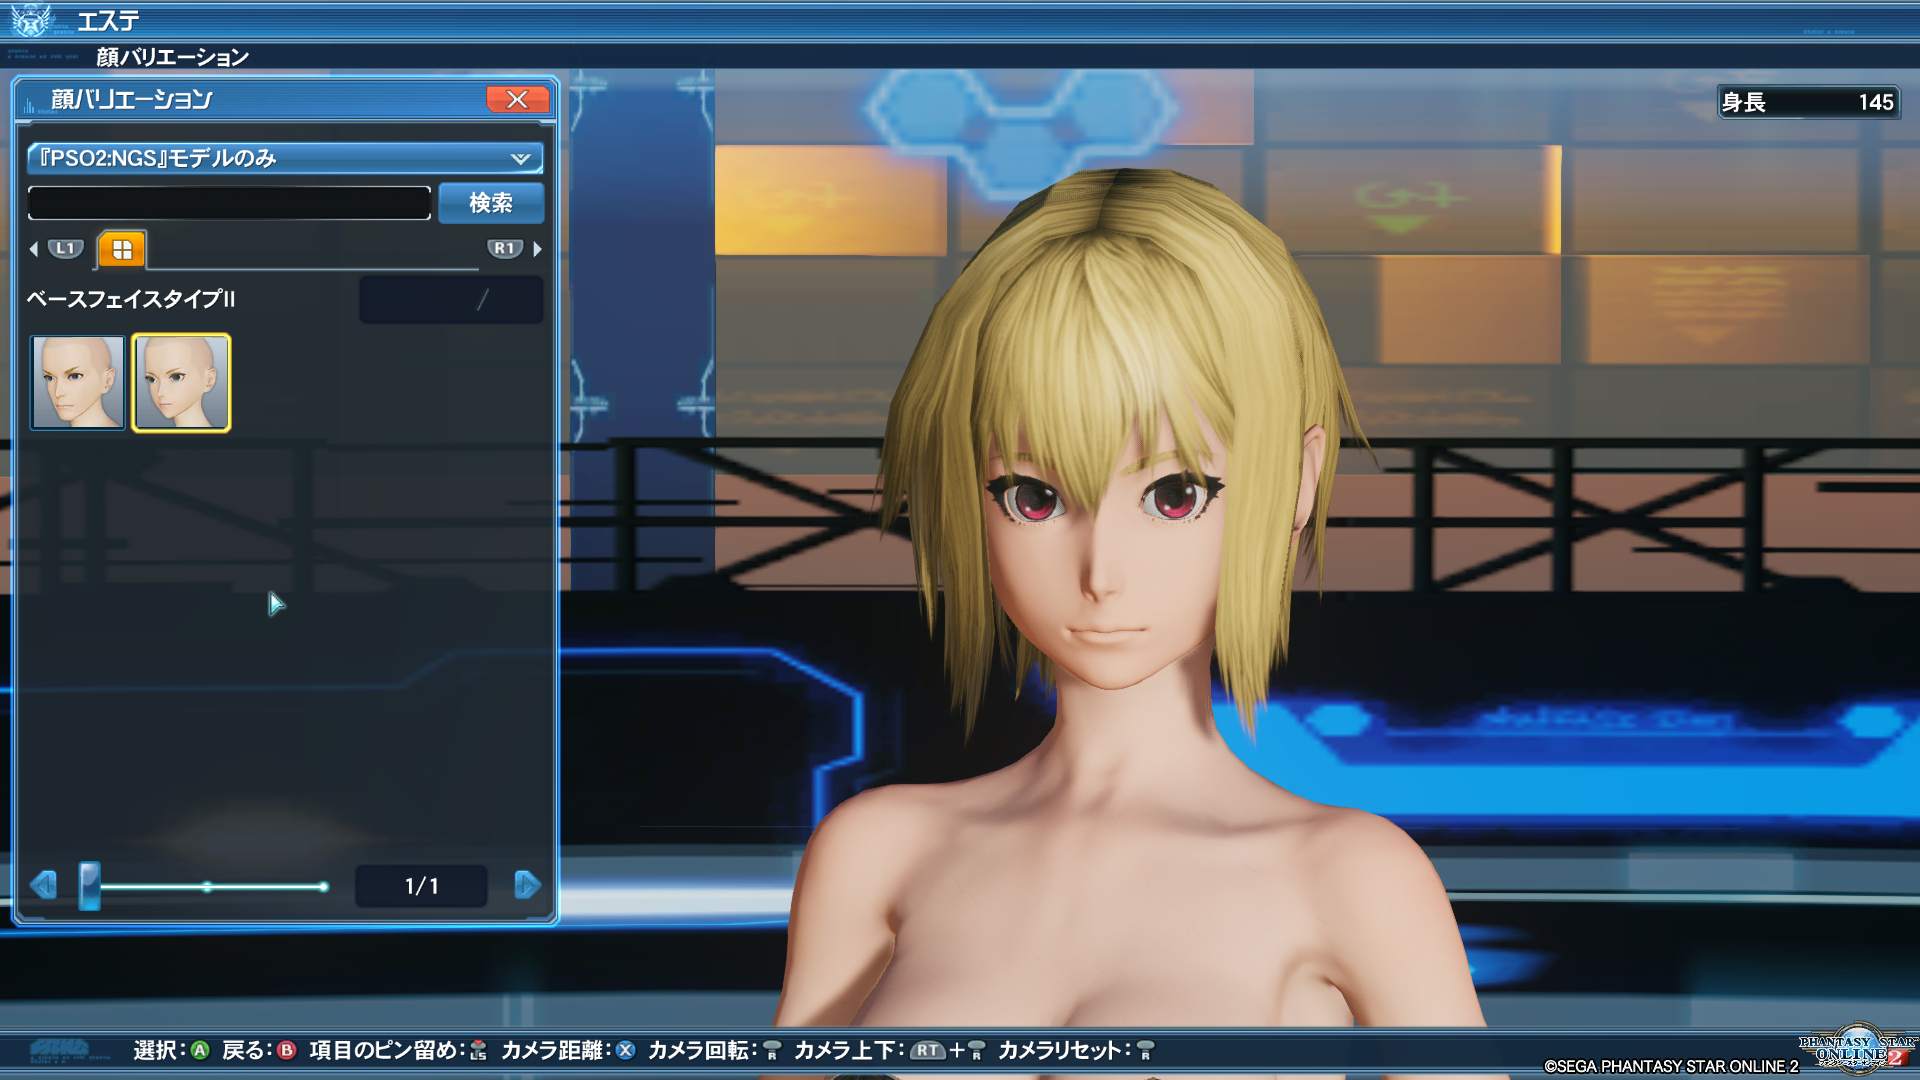Select the first base face thumbnail

[78, 383]
